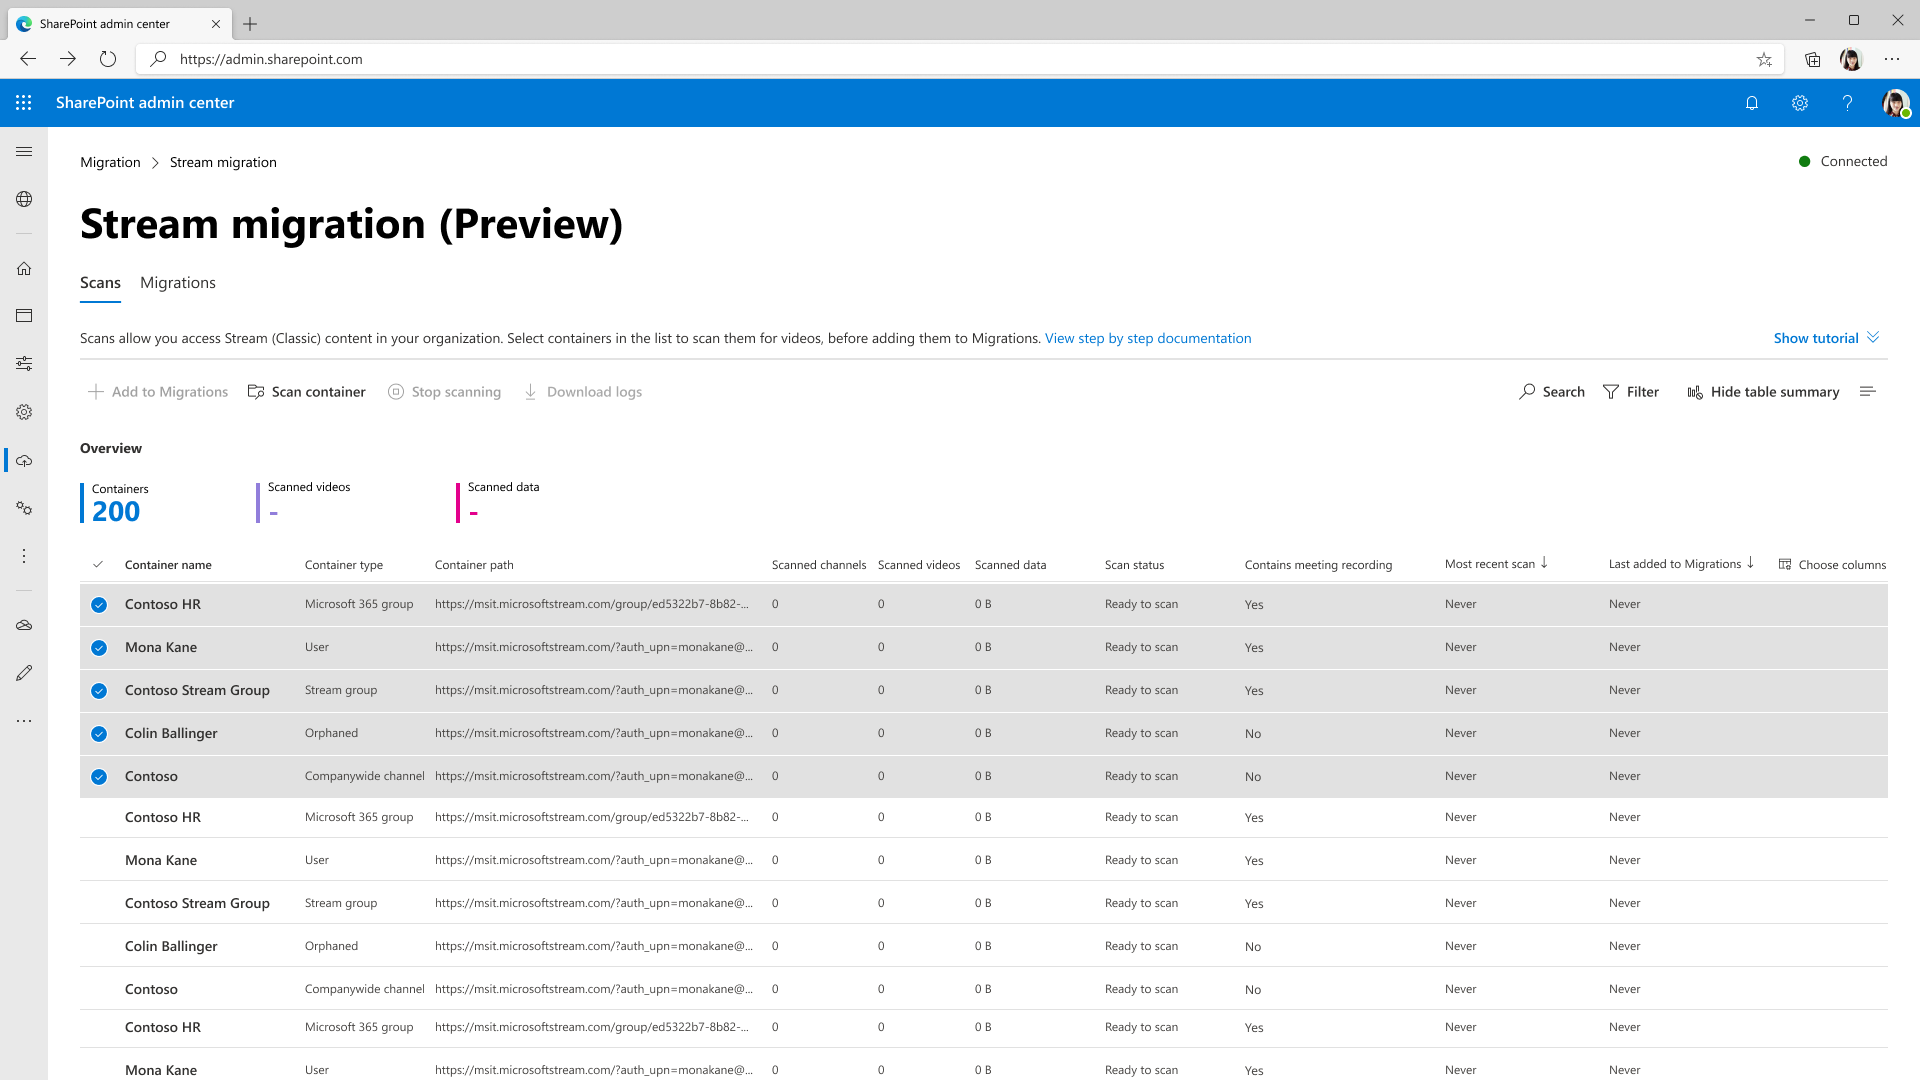This screenshot has height=1080, width=1920.
Task: Click the Connected status indicator
Action: [x=1842, y=161]
